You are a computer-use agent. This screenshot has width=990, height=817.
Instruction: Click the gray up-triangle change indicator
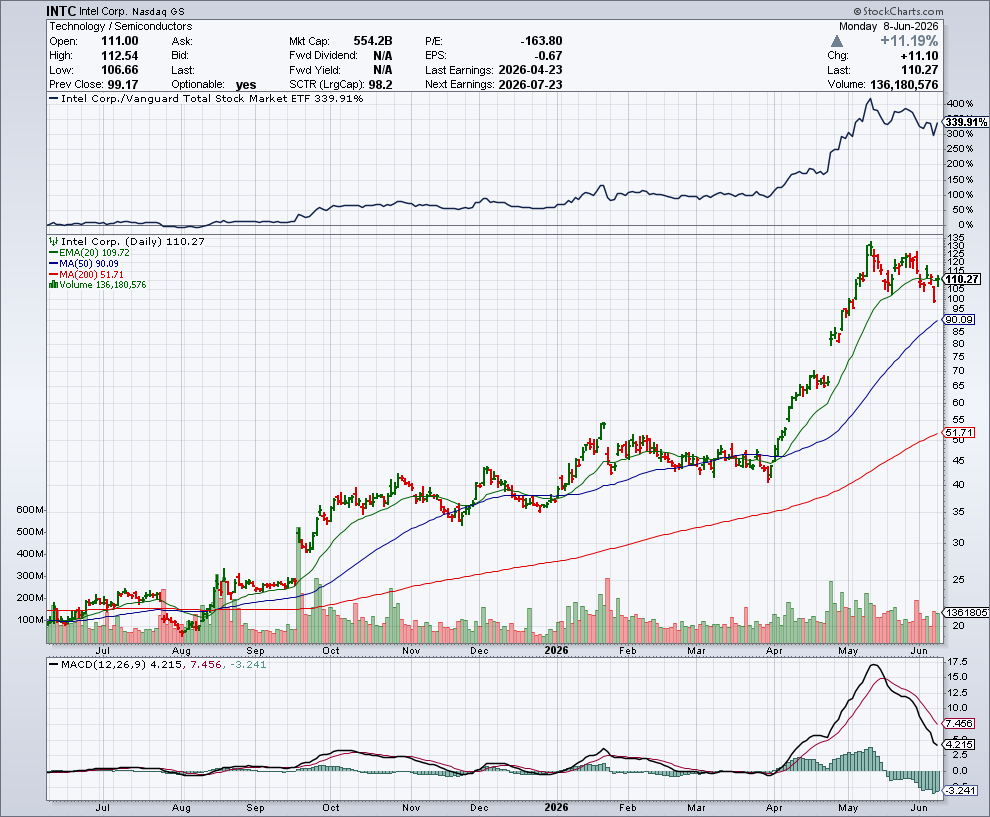837,41
